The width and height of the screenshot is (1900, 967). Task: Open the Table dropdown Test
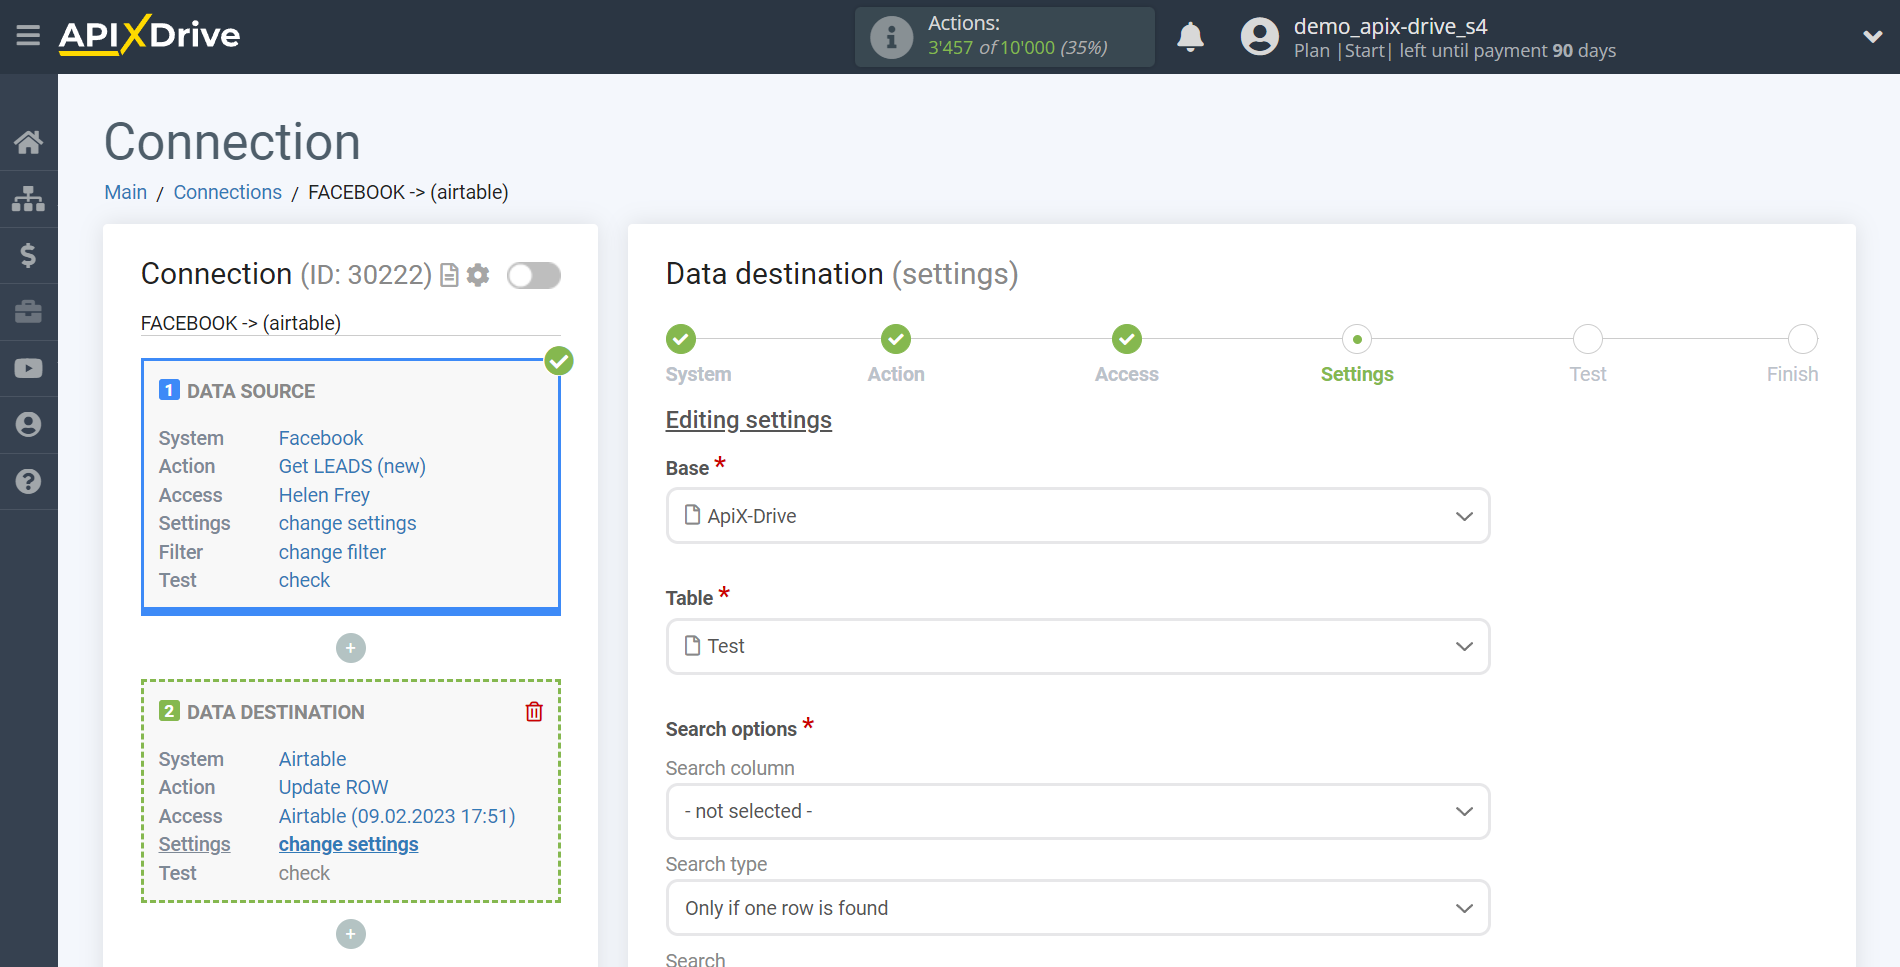click(x=1078, y=646)
